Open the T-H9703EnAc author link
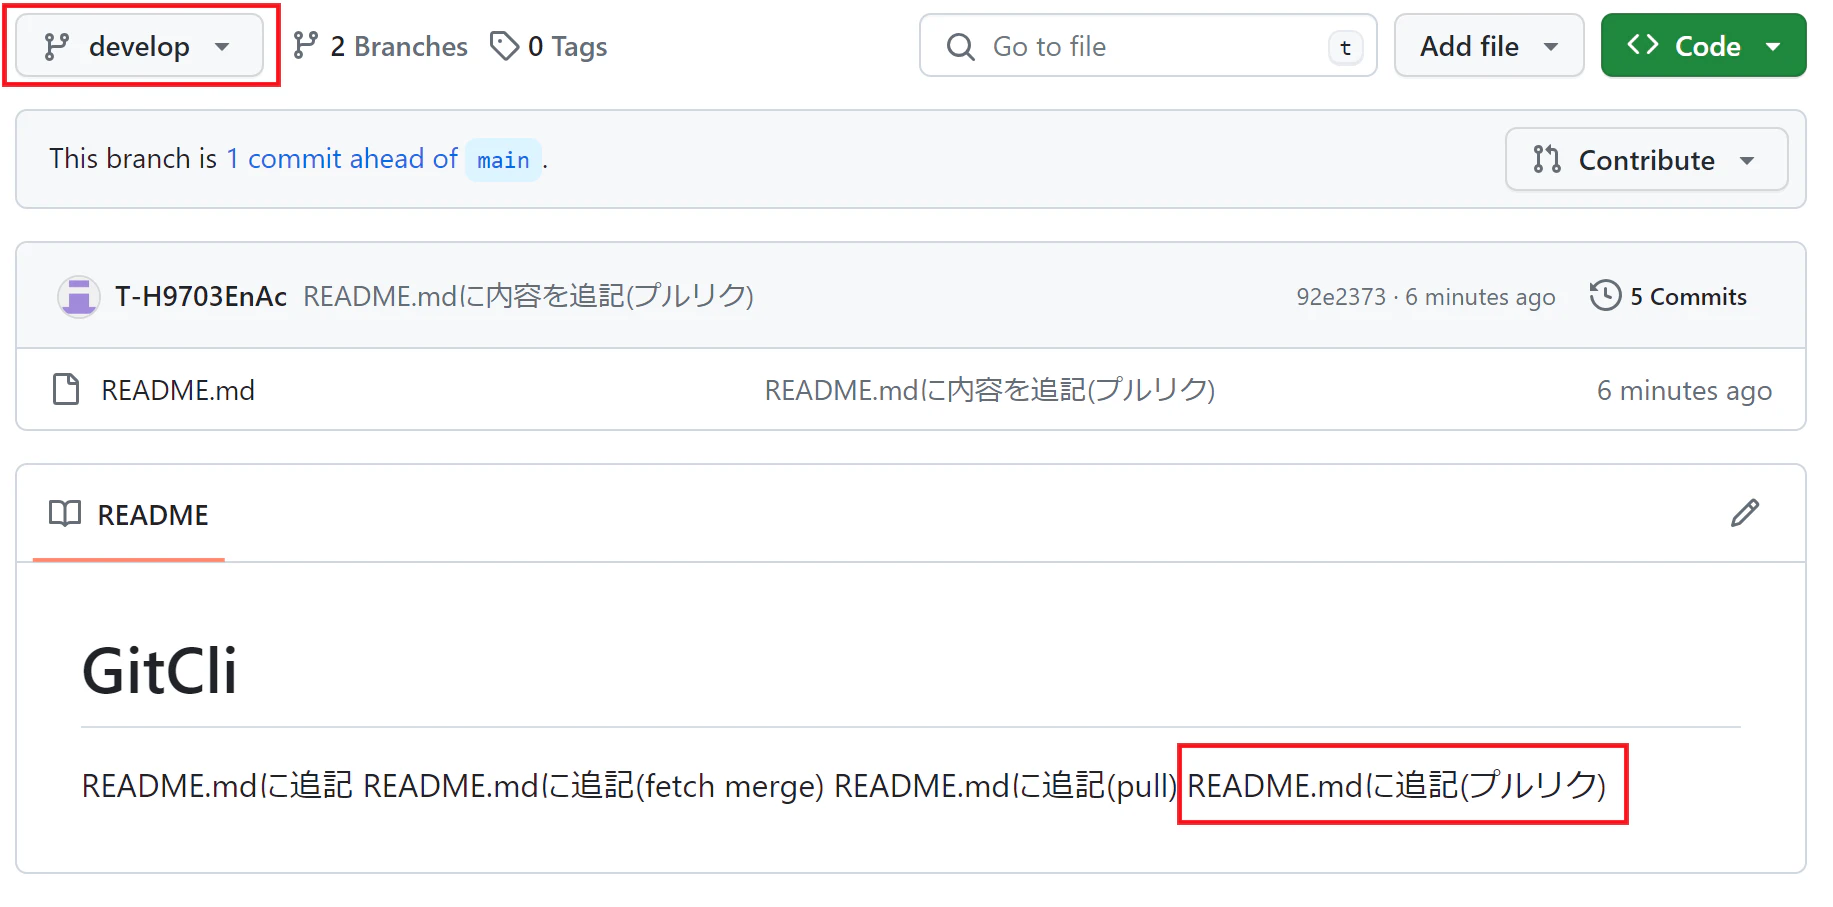1833x907 pixels. [x=201, y=297]
